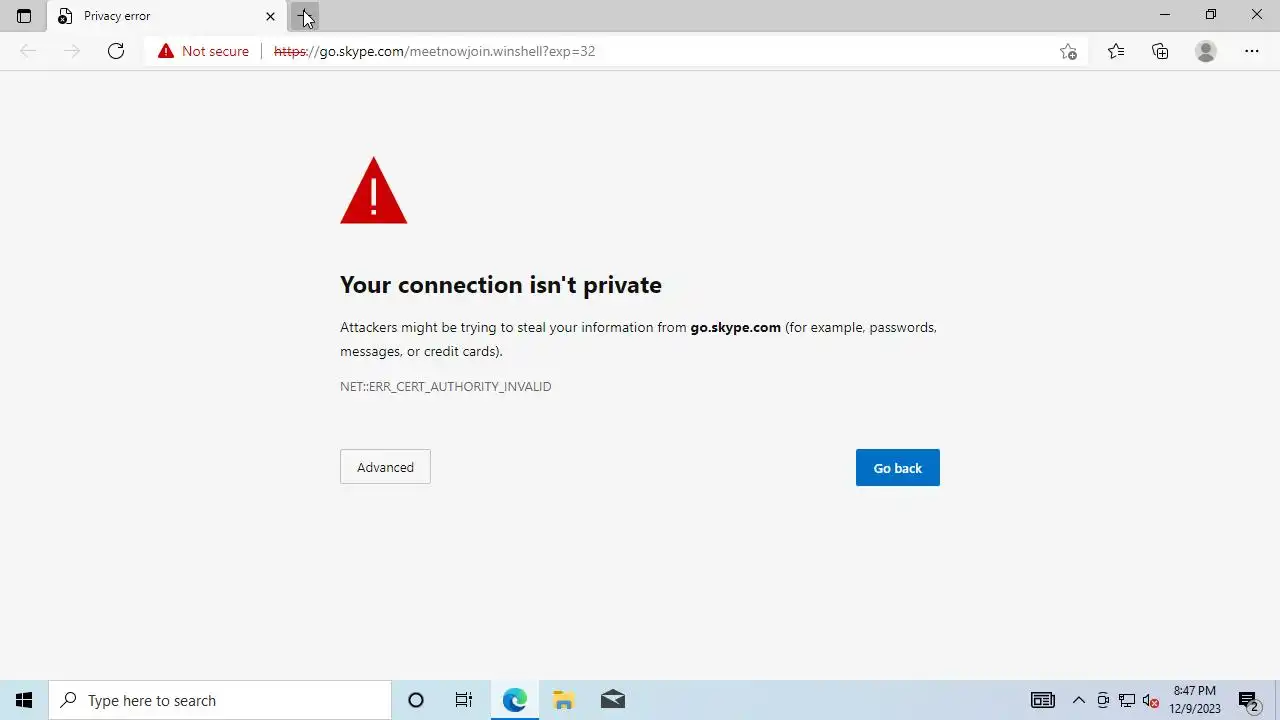Screen dimensions: 1280x720
Task: Close the Privacy error tab
Action: (270, 16)
